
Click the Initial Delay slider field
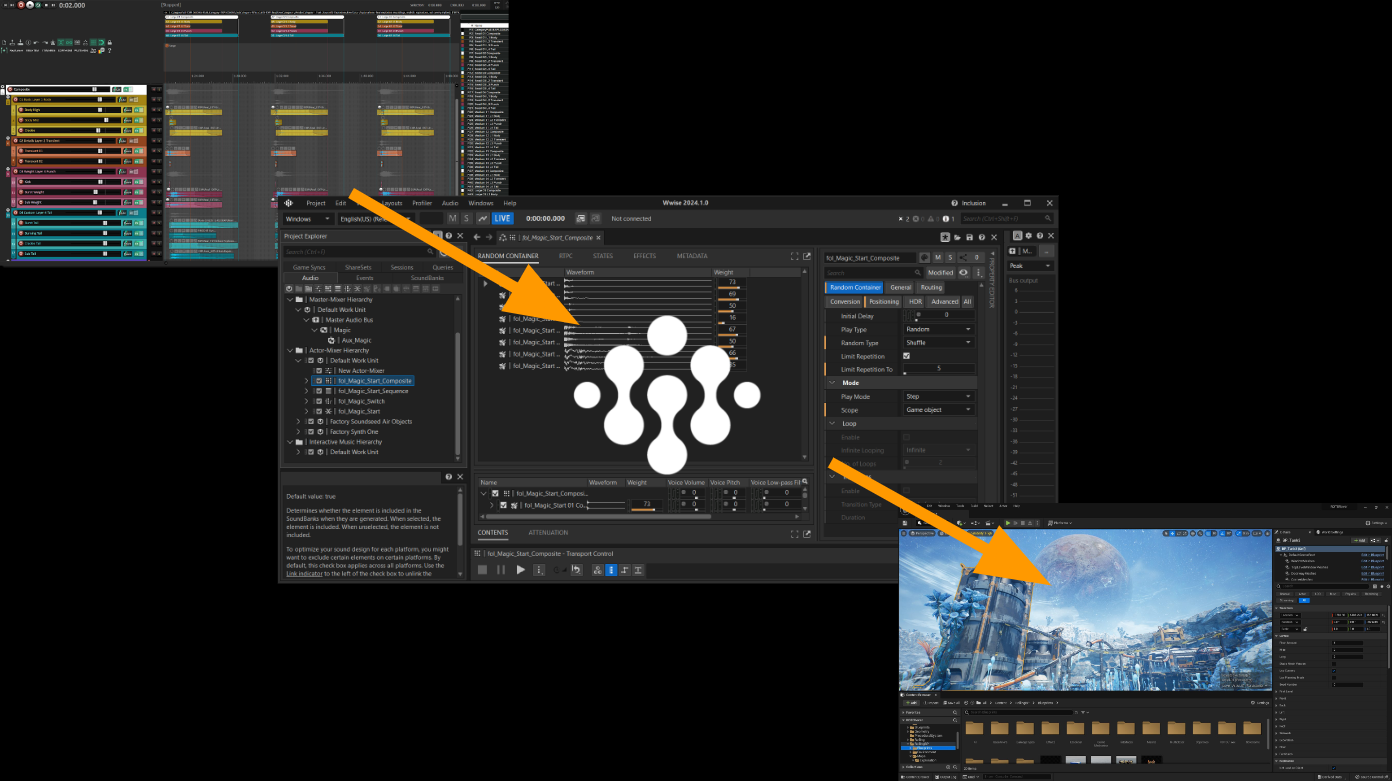939,316
